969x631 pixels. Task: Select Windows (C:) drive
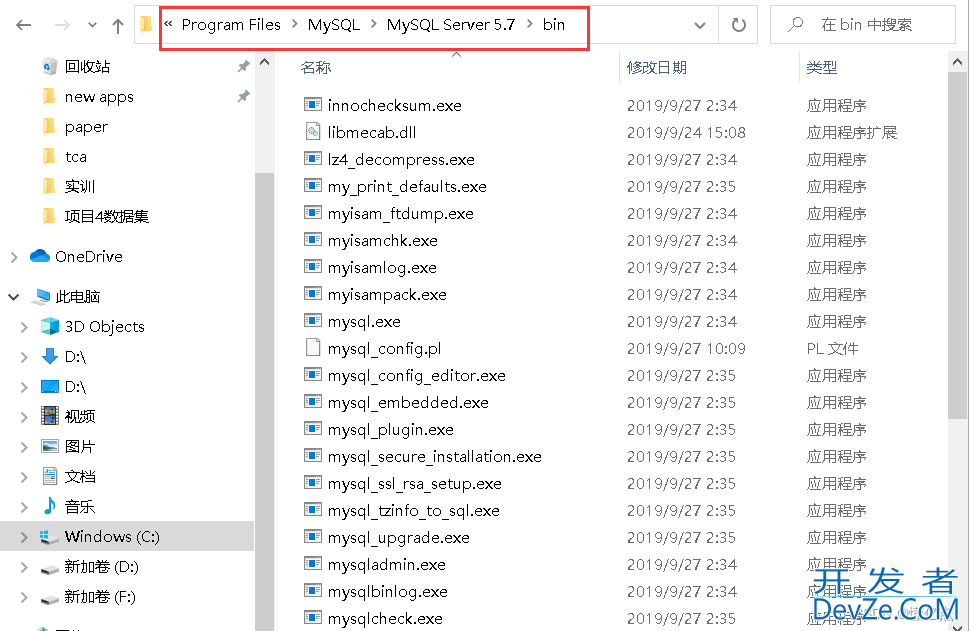click(x=112, y=536)
